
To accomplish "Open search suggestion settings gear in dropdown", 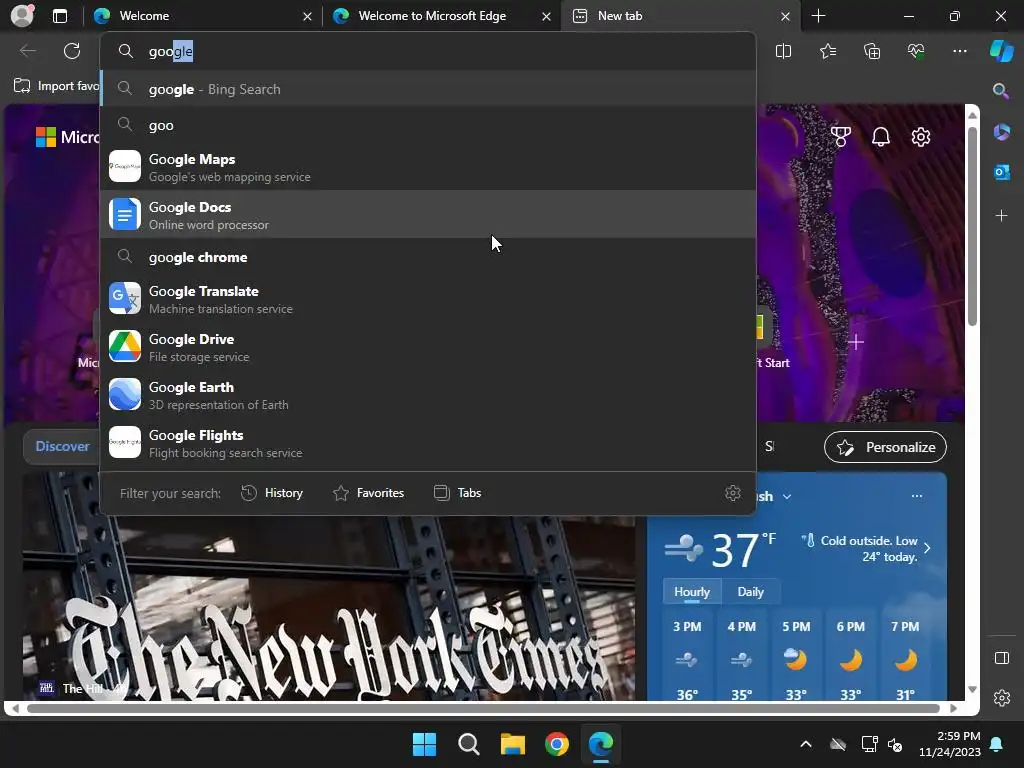I will (733, 493).
